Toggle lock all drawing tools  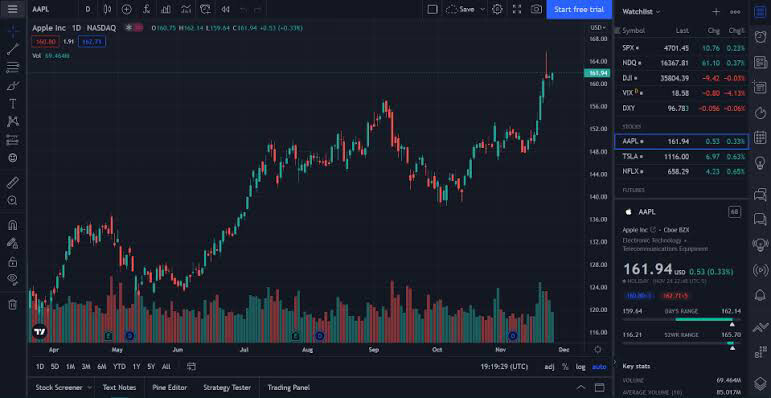tap(13, 262)
